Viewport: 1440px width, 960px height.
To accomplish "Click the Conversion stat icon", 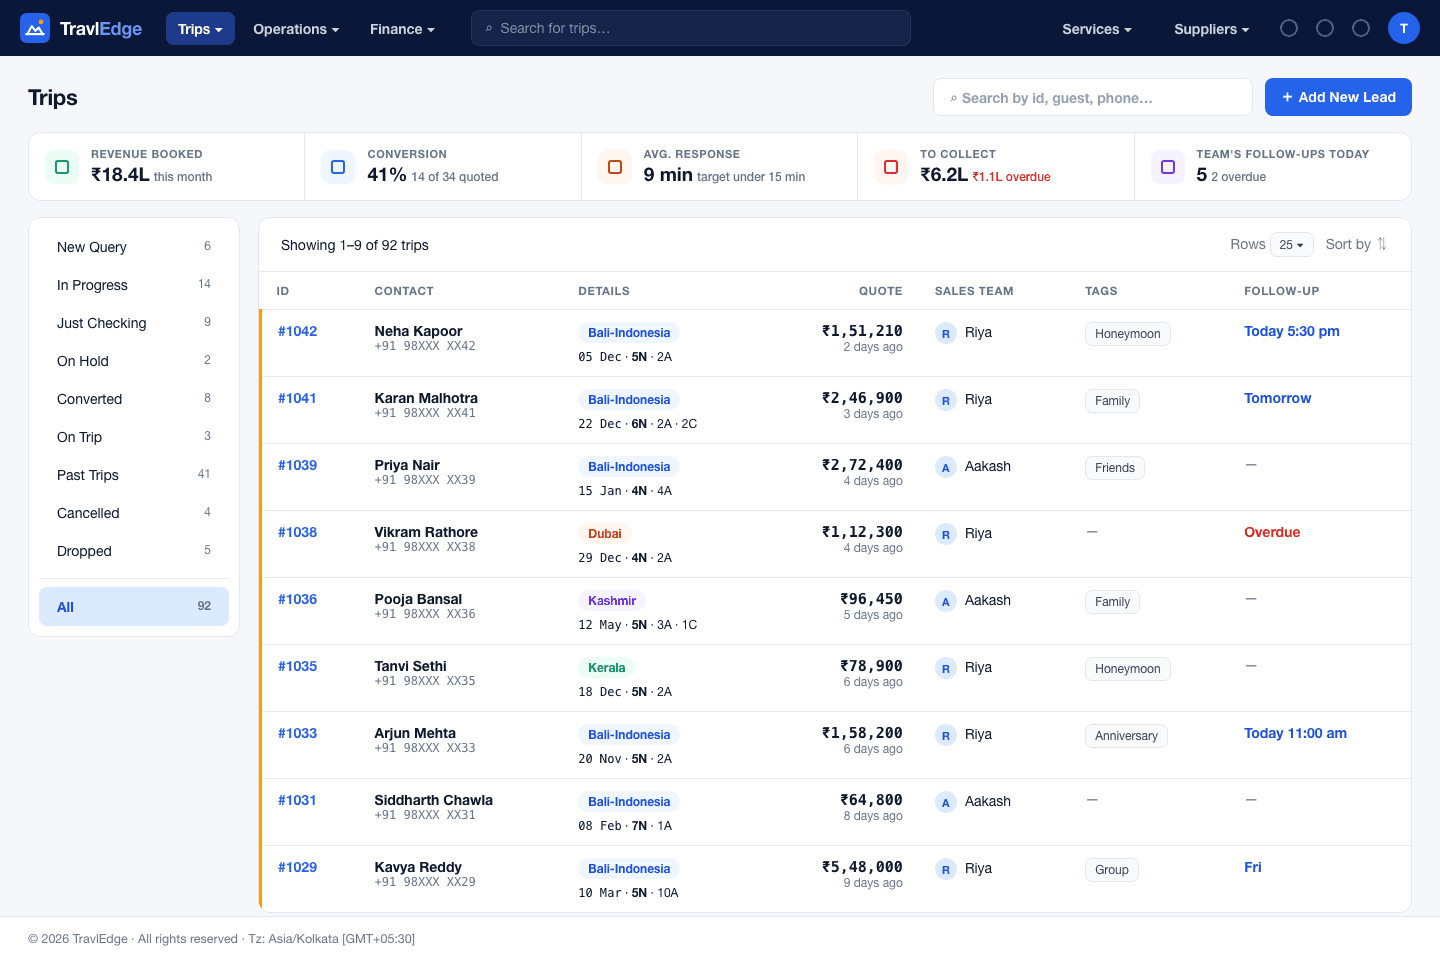I will click(x=338, y=167).
